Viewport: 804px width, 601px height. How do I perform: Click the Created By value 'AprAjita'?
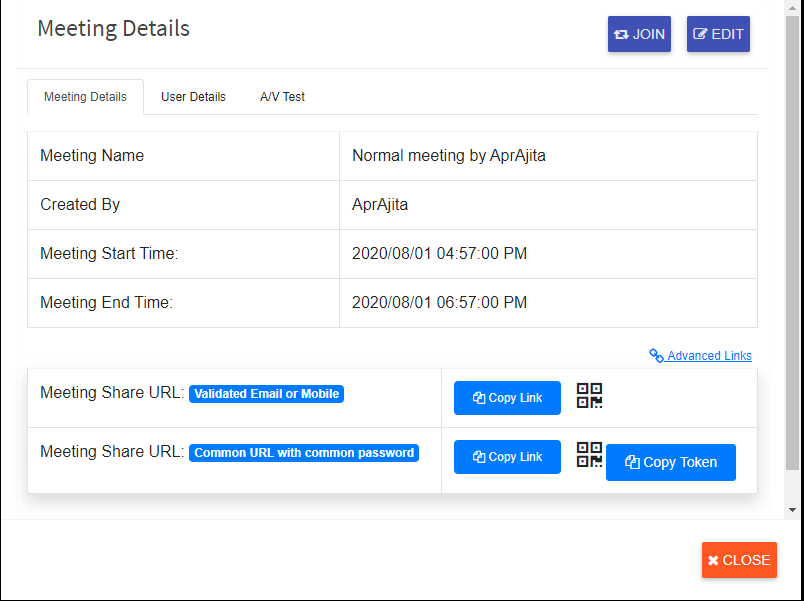pyautogui.click(x=380, y=205)
